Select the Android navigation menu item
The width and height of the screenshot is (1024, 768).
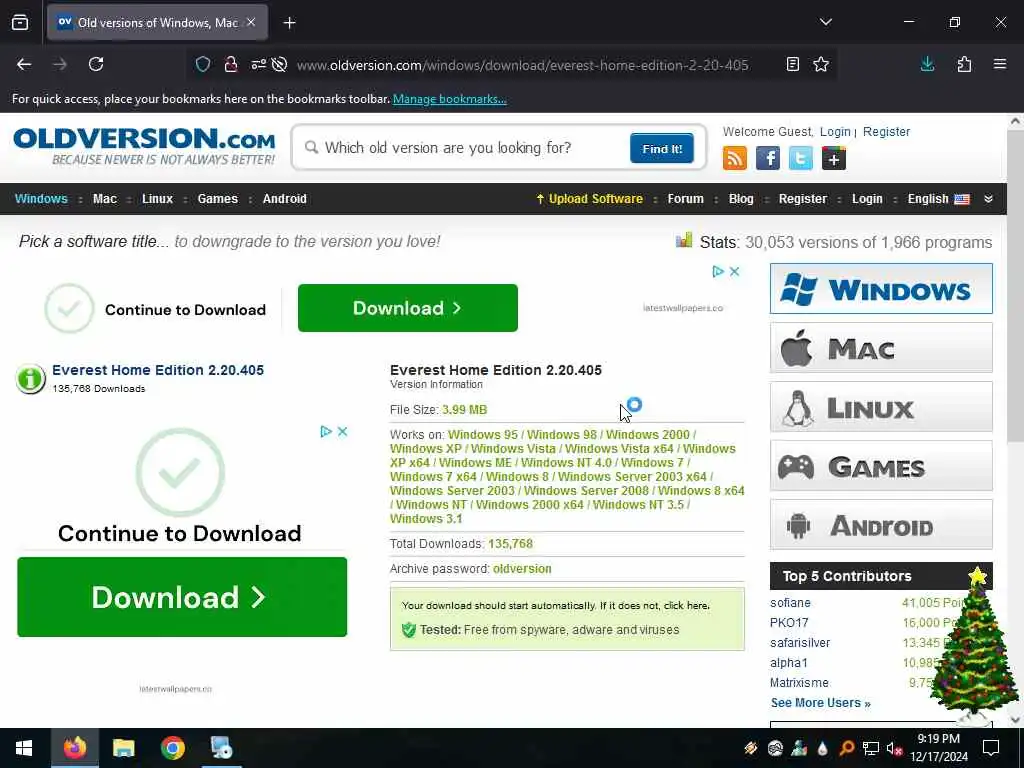pyautogui.click(x=284, y=199)
